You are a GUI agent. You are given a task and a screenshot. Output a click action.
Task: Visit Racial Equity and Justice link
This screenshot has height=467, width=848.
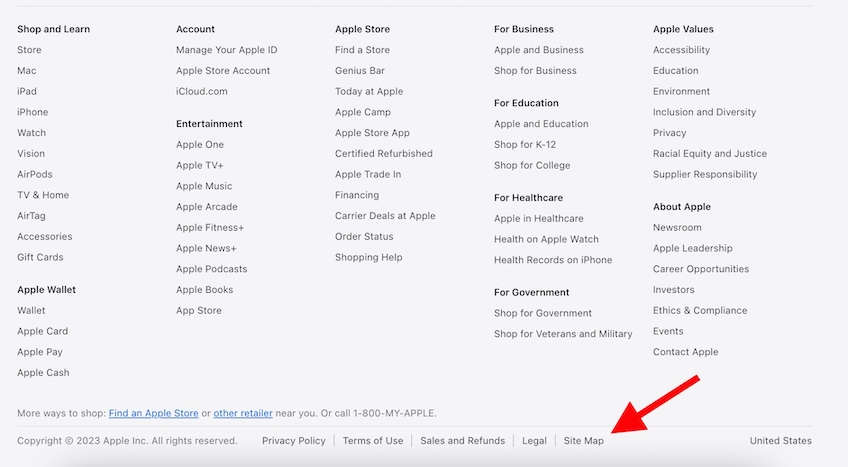710,154
